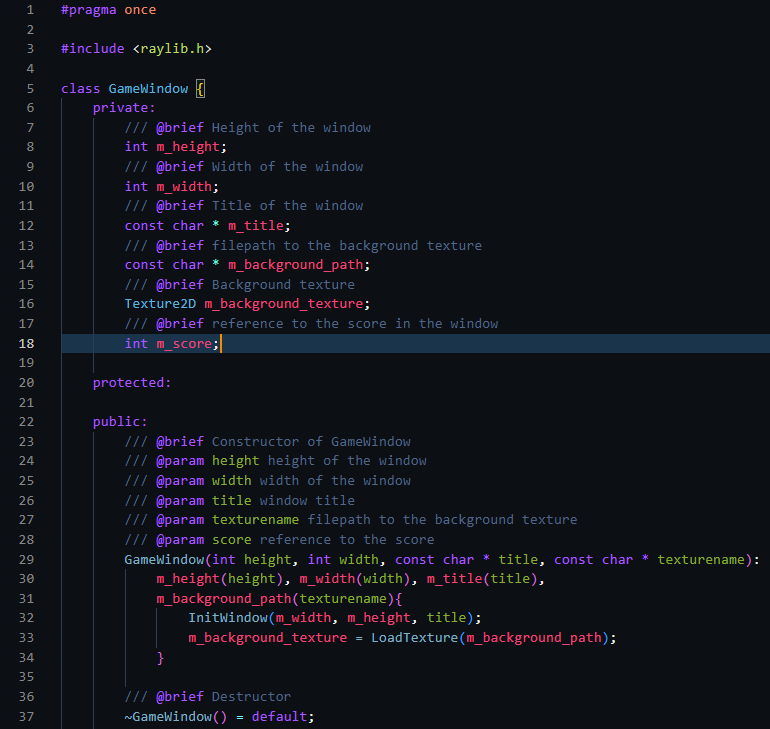770x729 pixels.
Task: Click the protected: access specifier
Action: pyautogui.click(x=132, y=383)
